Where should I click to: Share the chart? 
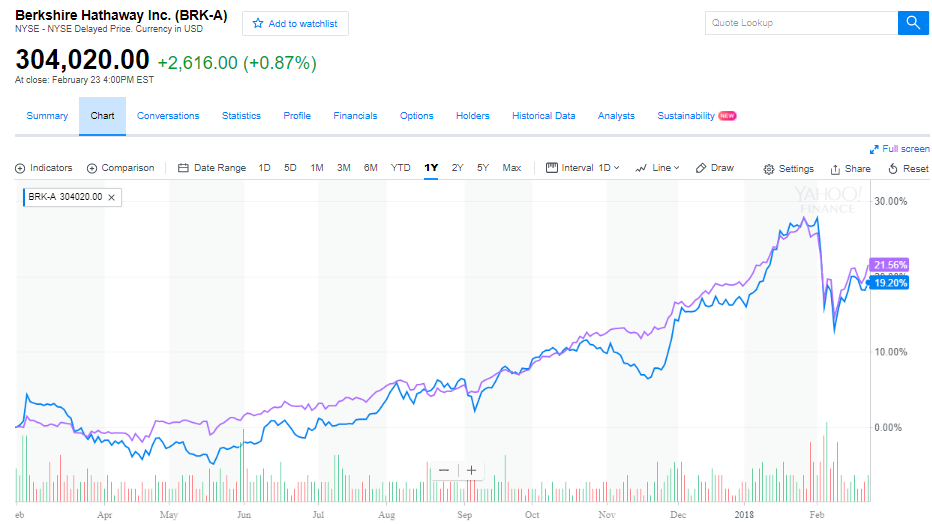(850, 169)
